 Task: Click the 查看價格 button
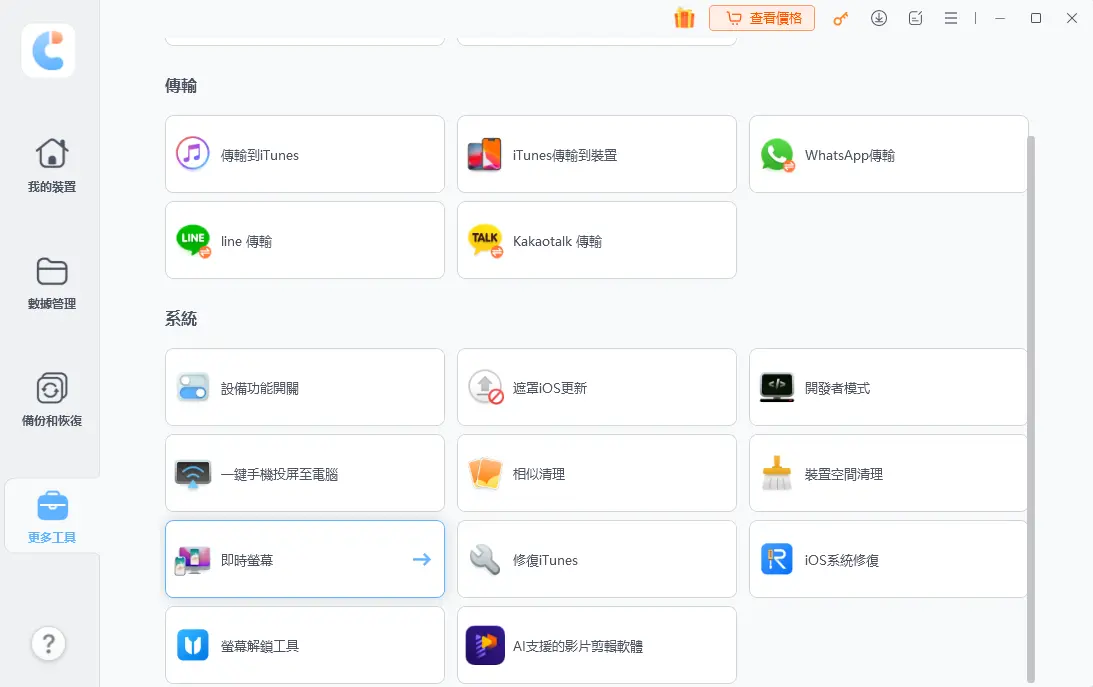762,18
